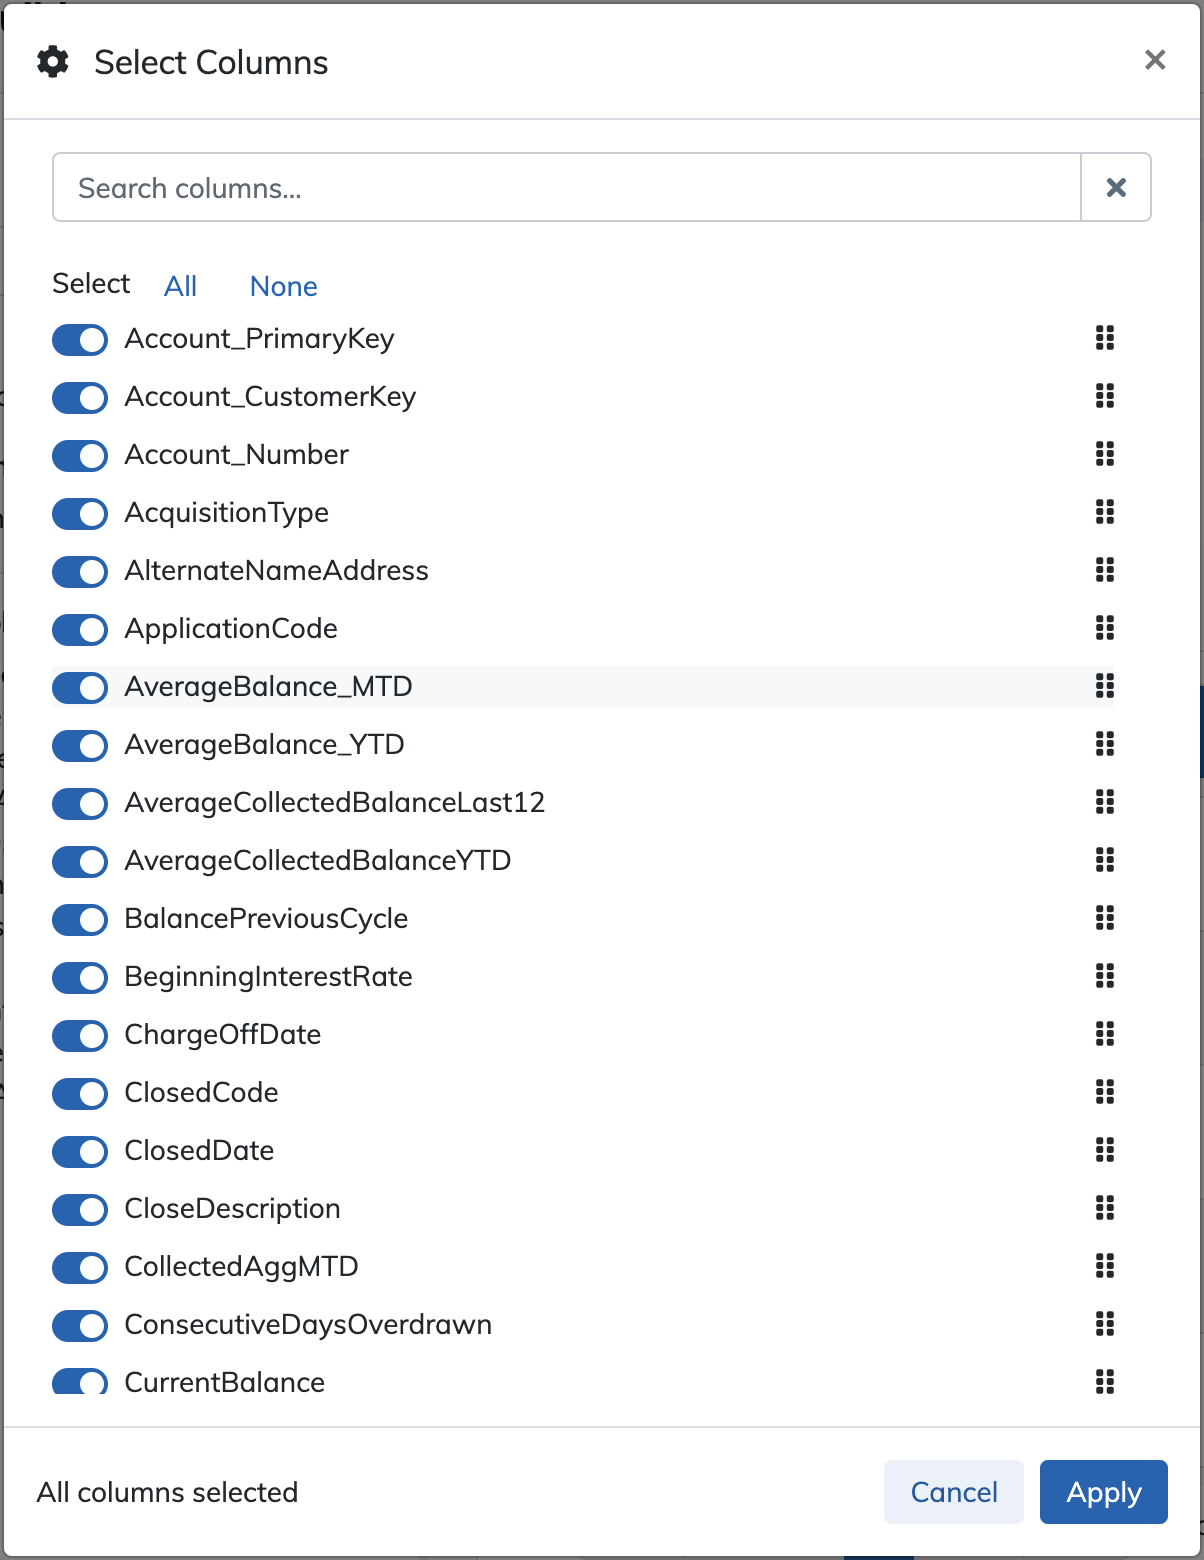The width and height of the screenshot is (1204, 1560).
Task: Click the ConsecutiveDaysOverdrawn label text
Action: (x=308, y=1325)
